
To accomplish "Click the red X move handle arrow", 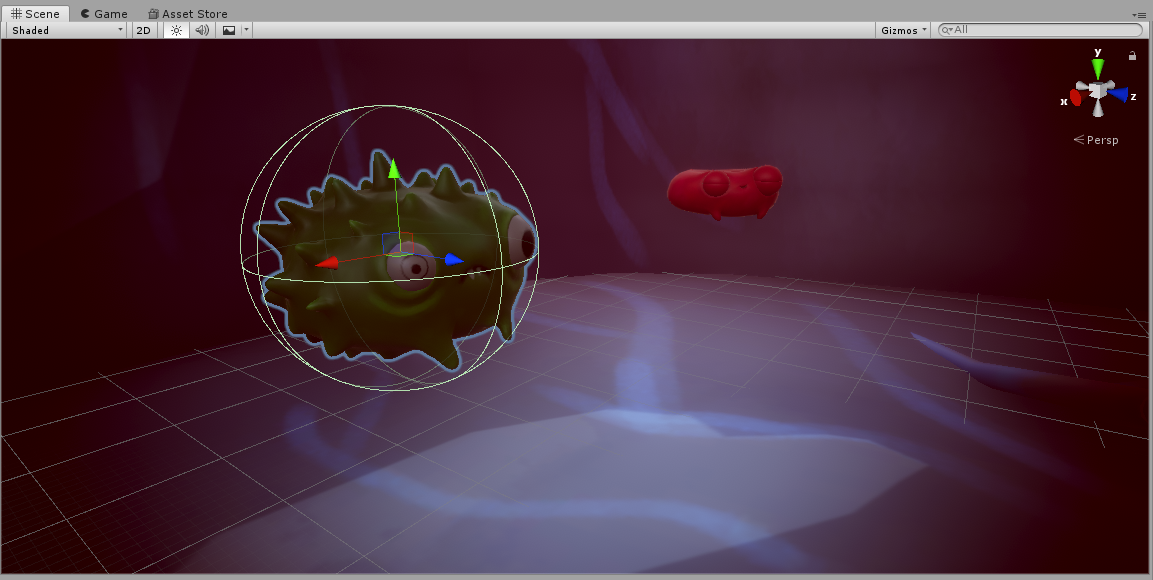I will click(x=327, y=262).
